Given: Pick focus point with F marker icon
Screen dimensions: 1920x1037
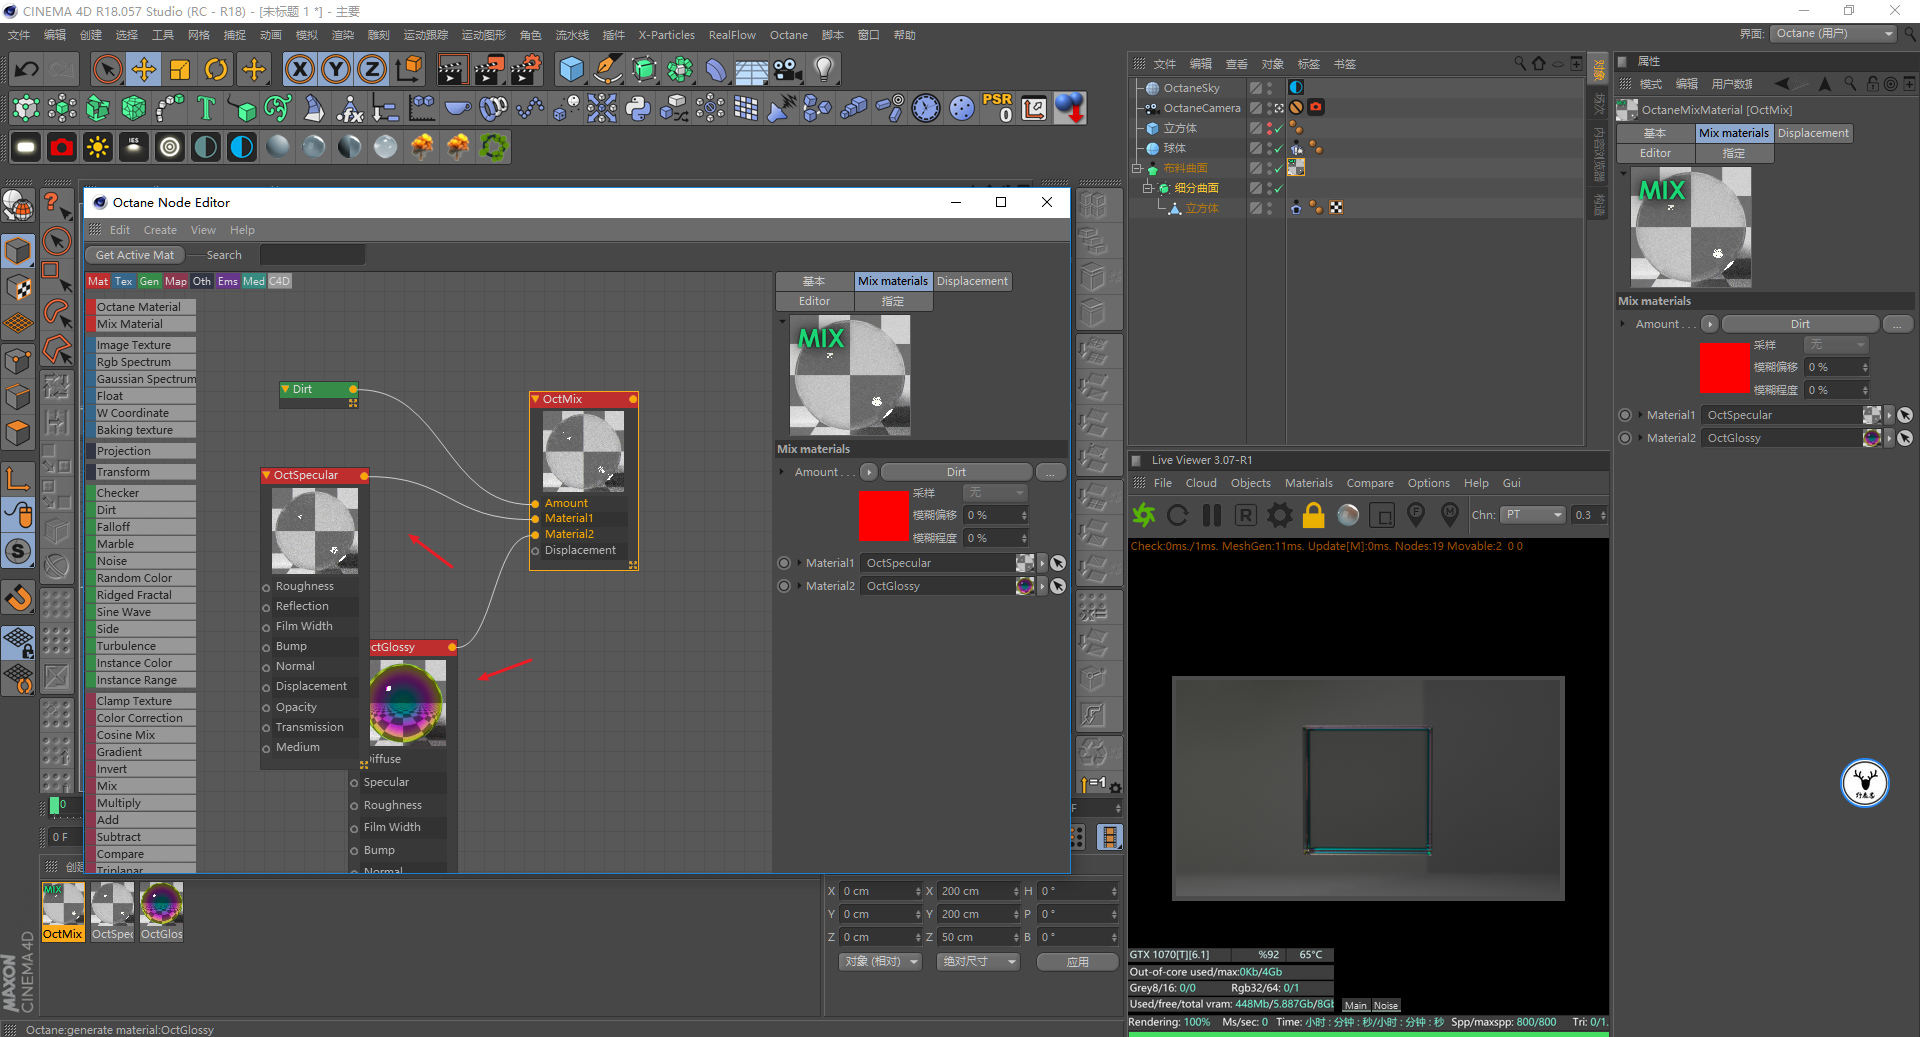Looking at the screenshot, I should coord(1416,515).
